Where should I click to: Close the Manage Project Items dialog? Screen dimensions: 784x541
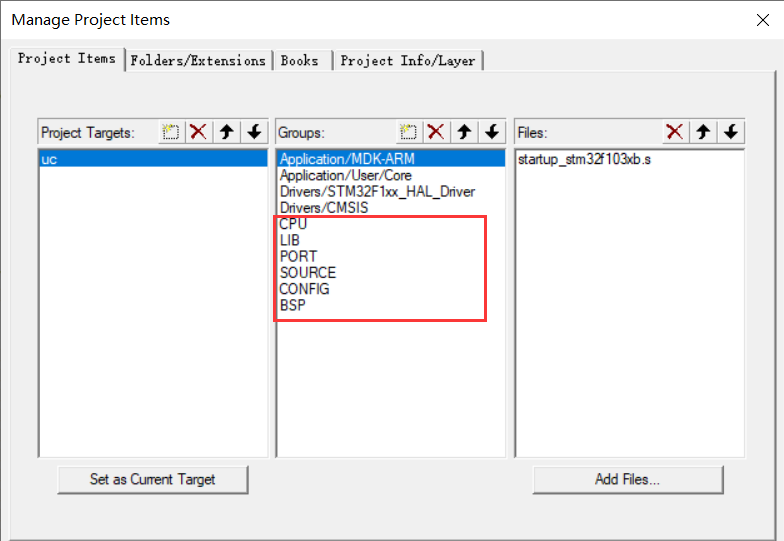click(762, 20)
